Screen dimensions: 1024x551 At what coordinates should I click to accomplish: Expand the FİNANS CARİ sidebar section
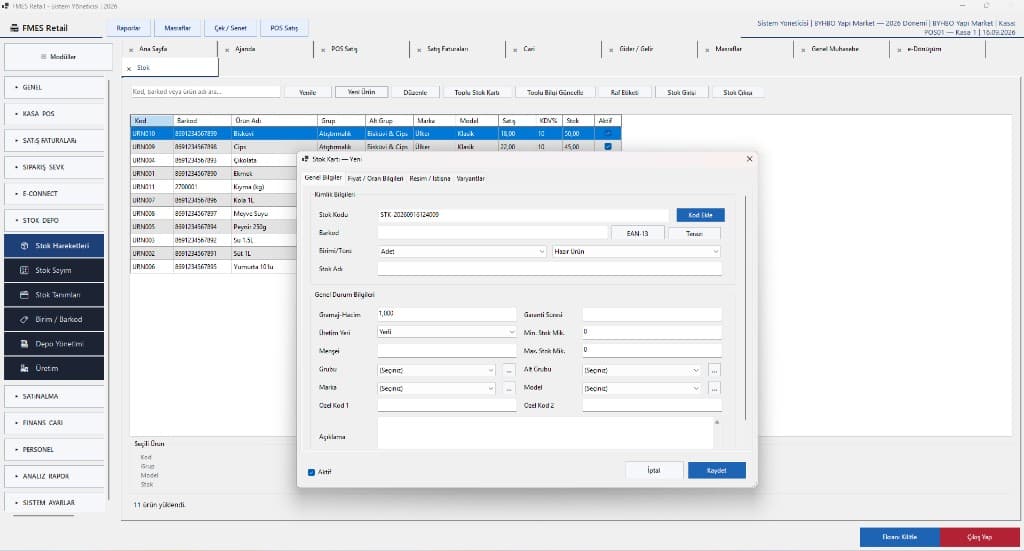click(x=54, y=423)
